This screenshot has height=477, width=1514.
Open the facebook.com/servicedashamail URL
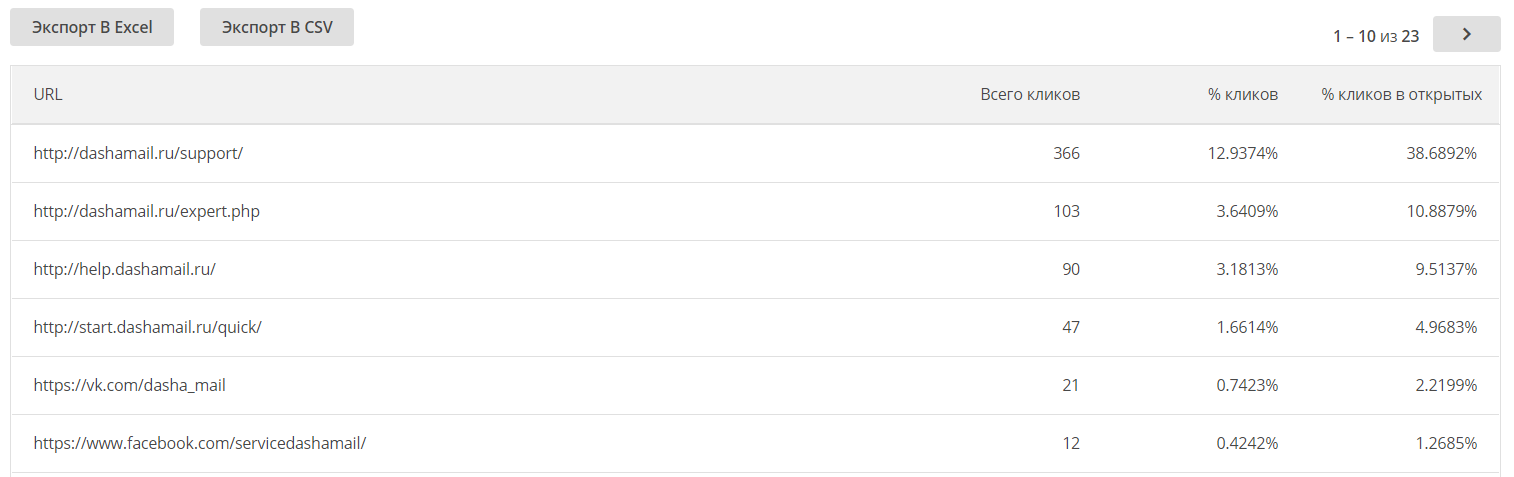(200, 443)
